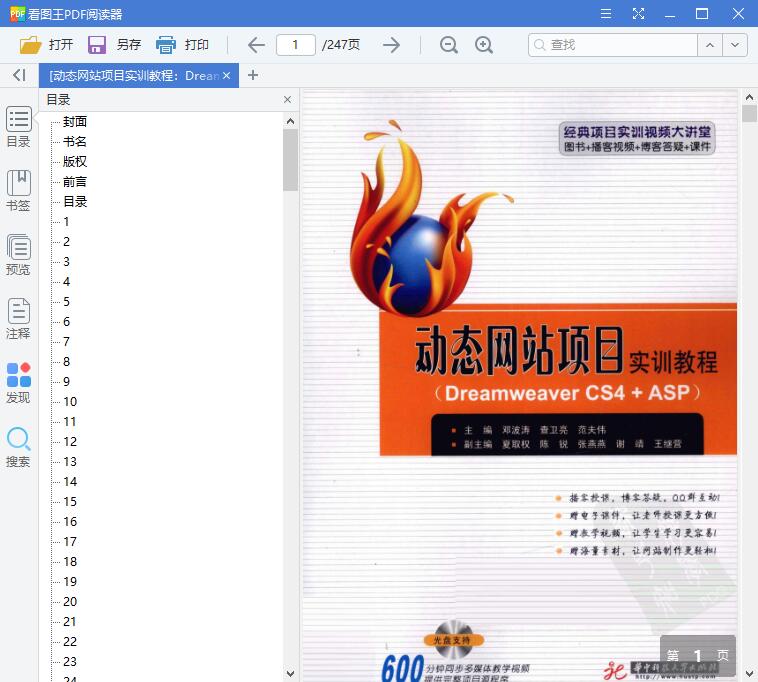This screenshot has width=758, height=682.
Task: Zoom in with the plus magnifier
Action: (x=483, y=45)
